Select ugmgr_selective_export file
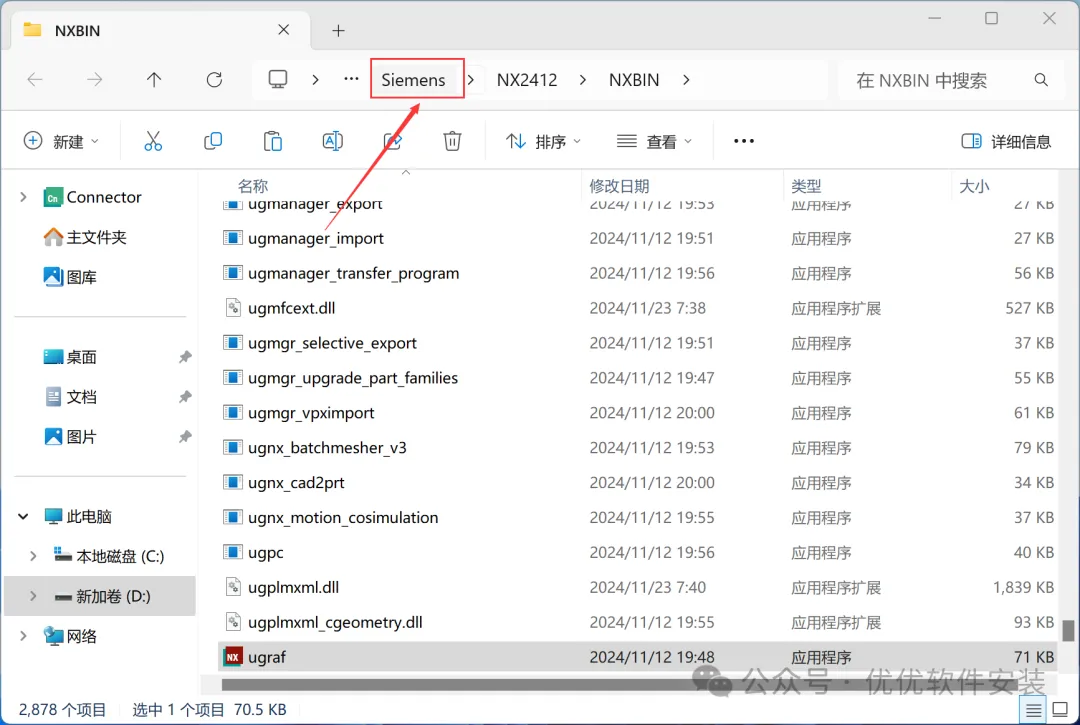1080x725 pixels. pos(638,343)
